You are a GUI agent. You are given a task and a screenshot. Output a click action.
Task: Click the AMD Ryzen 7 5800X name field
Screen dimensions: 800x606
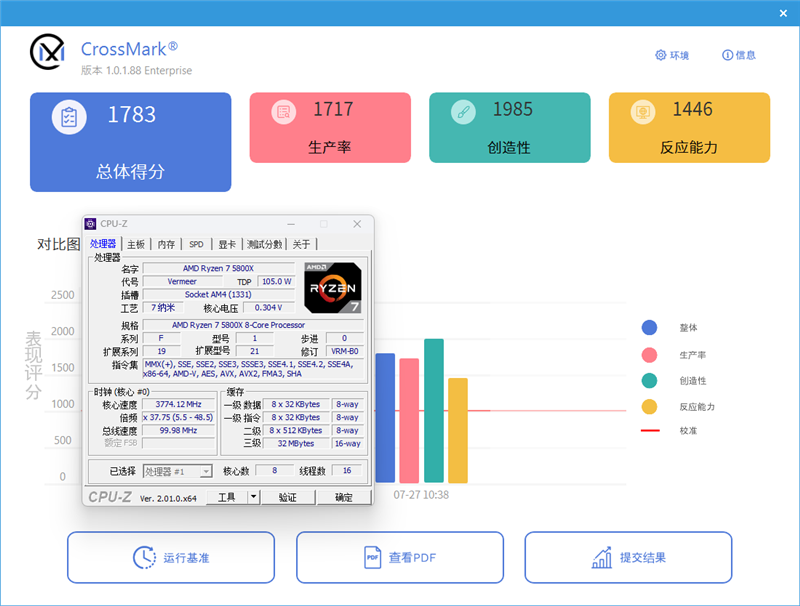(x=218, y=268)
